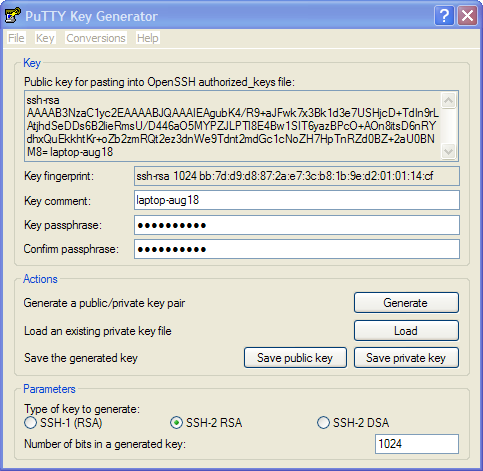
Task: Open the Conversions menu
Action: 96,38
